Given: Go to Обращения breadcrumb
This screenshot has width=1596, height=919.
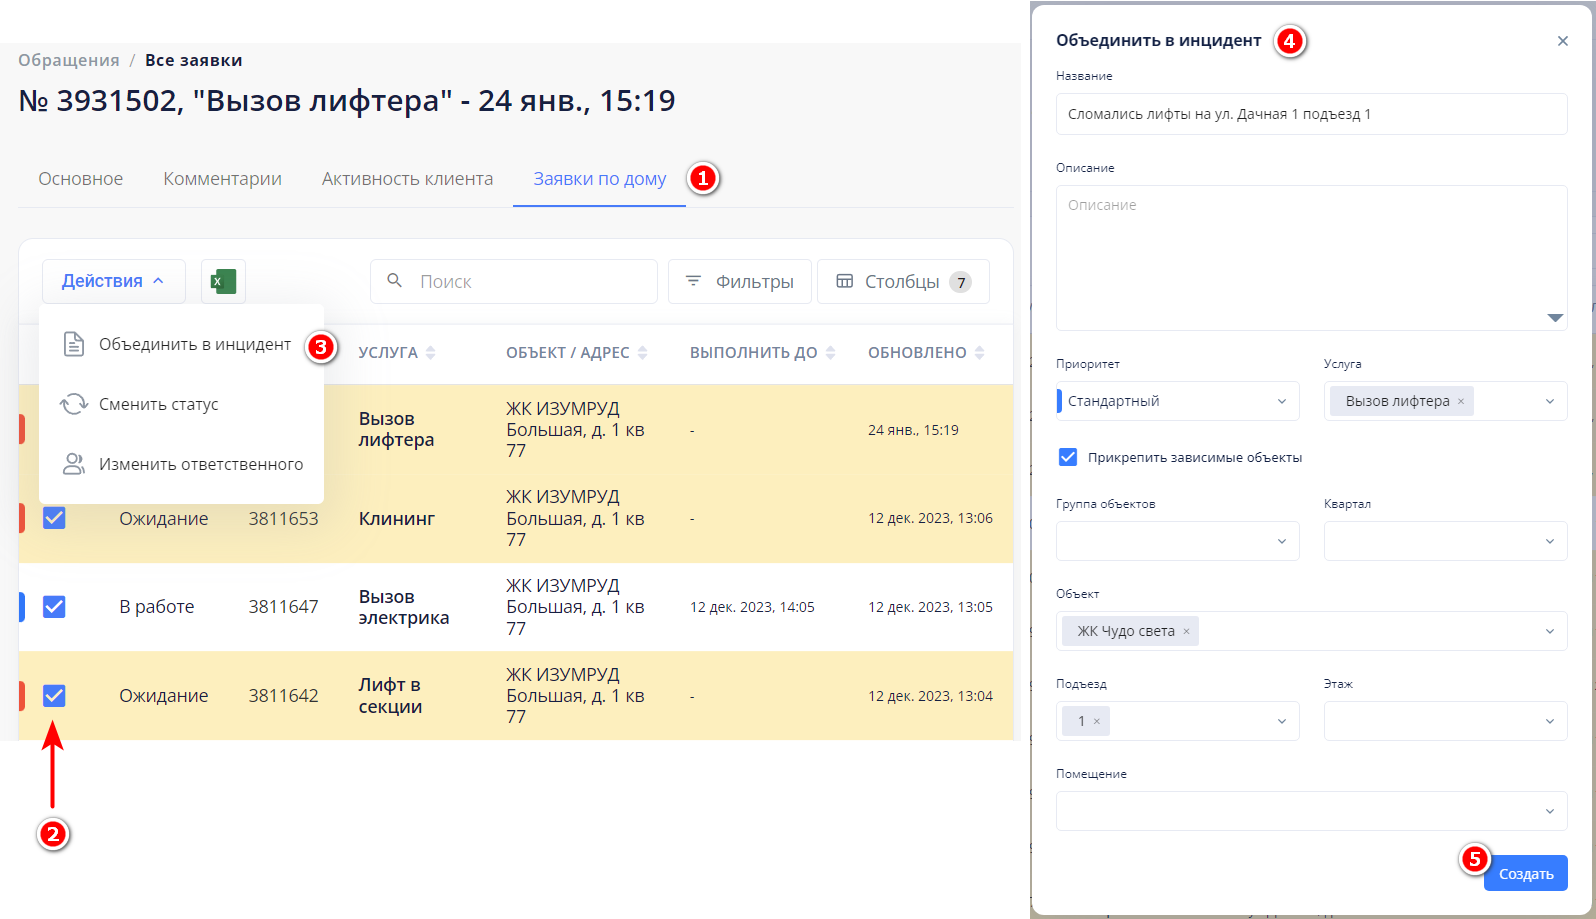Looking at the screenshot, I should click(69, 60).
